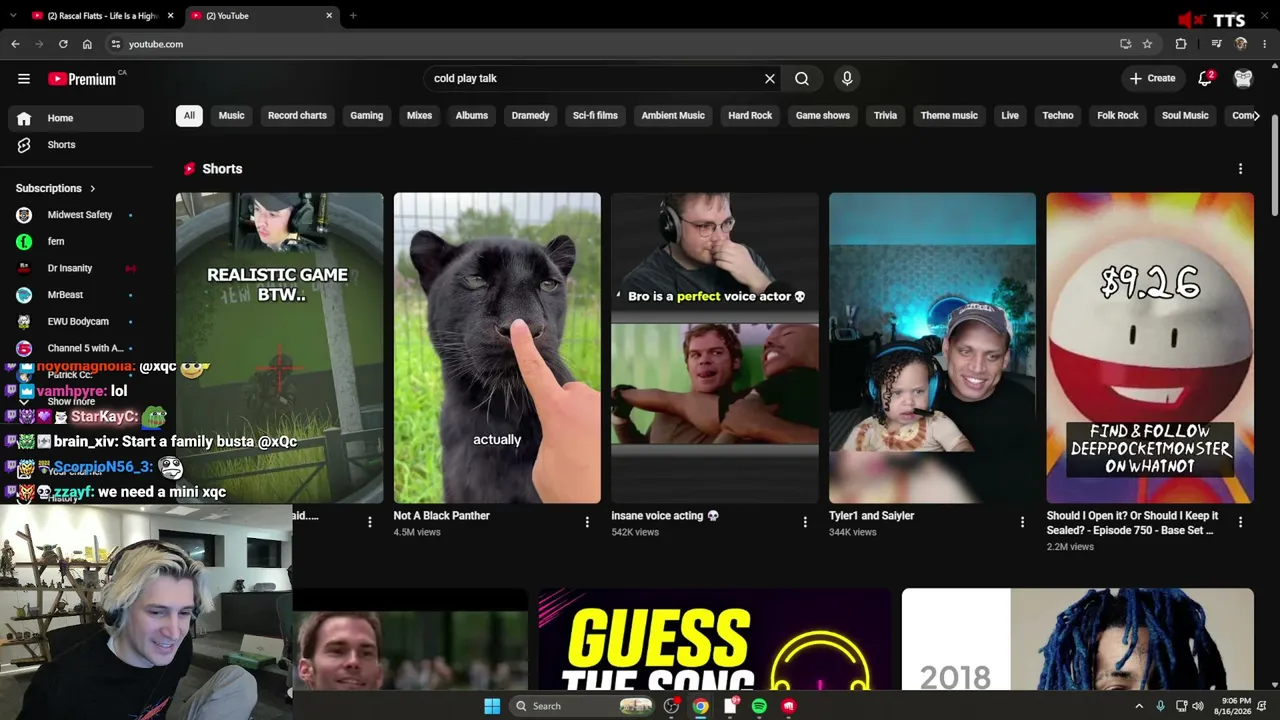Open the notifications bell
This screenshot has width=1280, height=720.
click(x=1205, y=78)
